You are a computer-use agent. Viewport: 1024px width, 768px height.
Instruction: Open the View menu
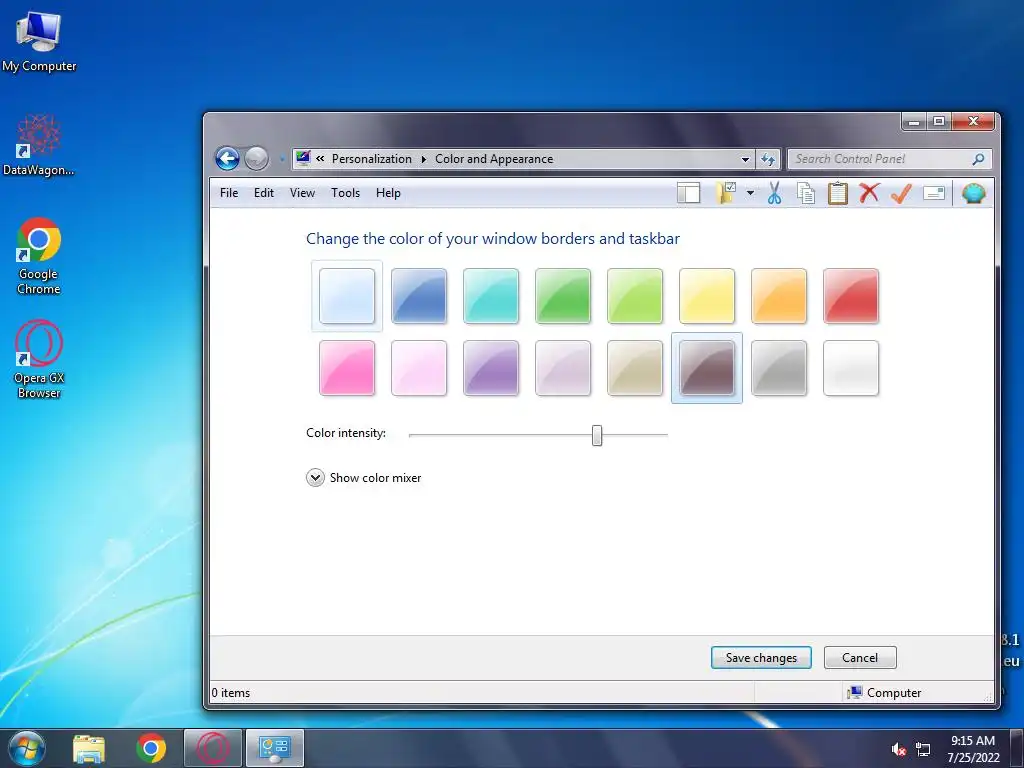coord(302,193)
